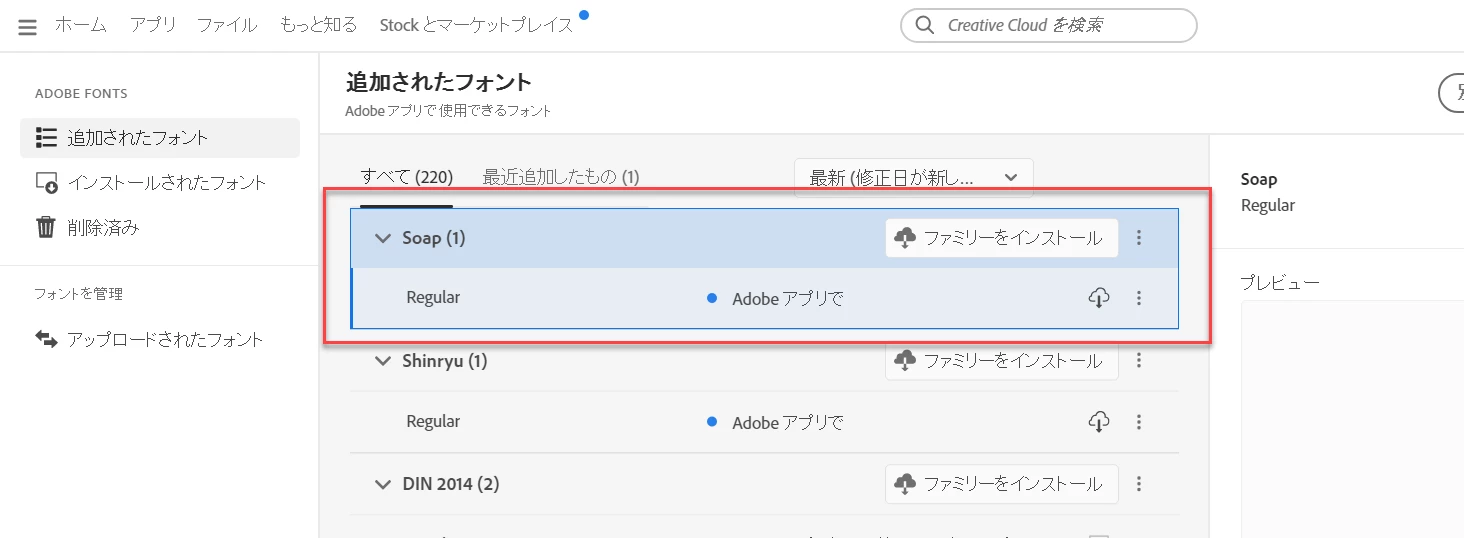Image resolution: width=1464 pixels, height=538 pixels.
Task: Collapse the Soap (1) font family
Action: (382, 238)
